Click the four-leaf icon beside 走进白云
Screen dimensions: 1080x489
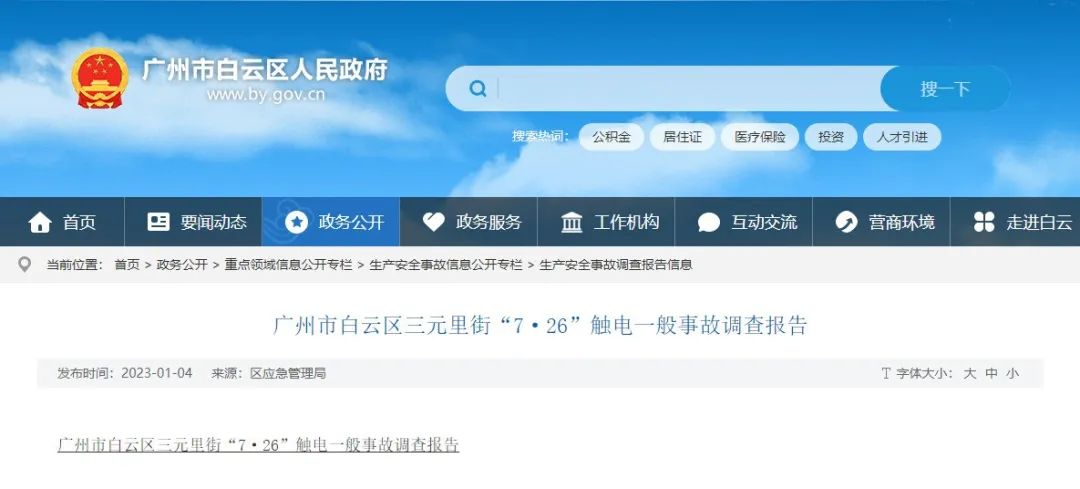(984, 222)
